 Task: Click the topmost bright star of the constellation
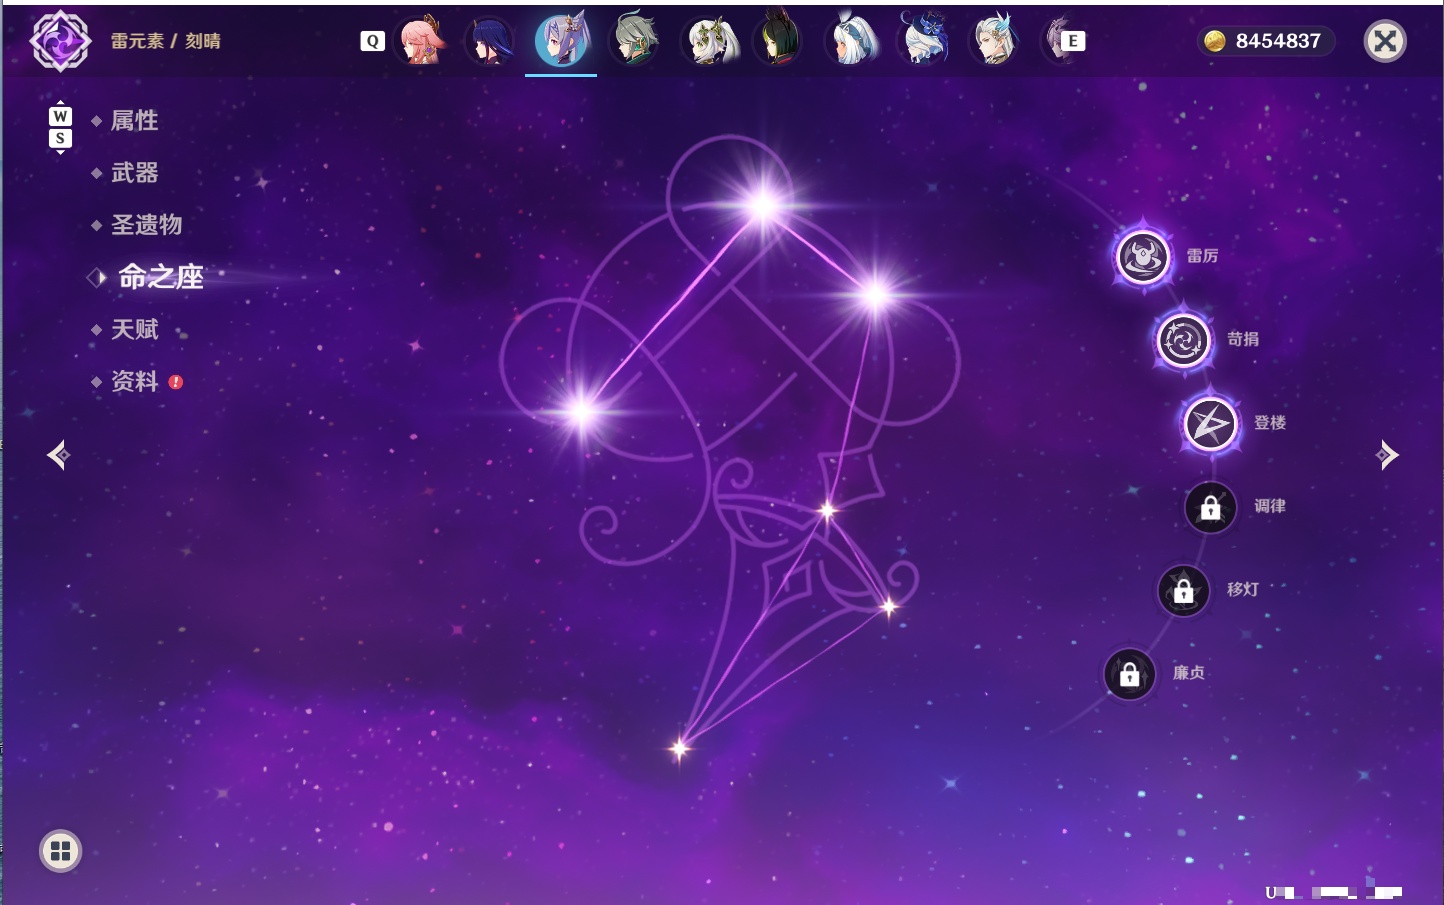pyautogui.click(x=763, y=206)
